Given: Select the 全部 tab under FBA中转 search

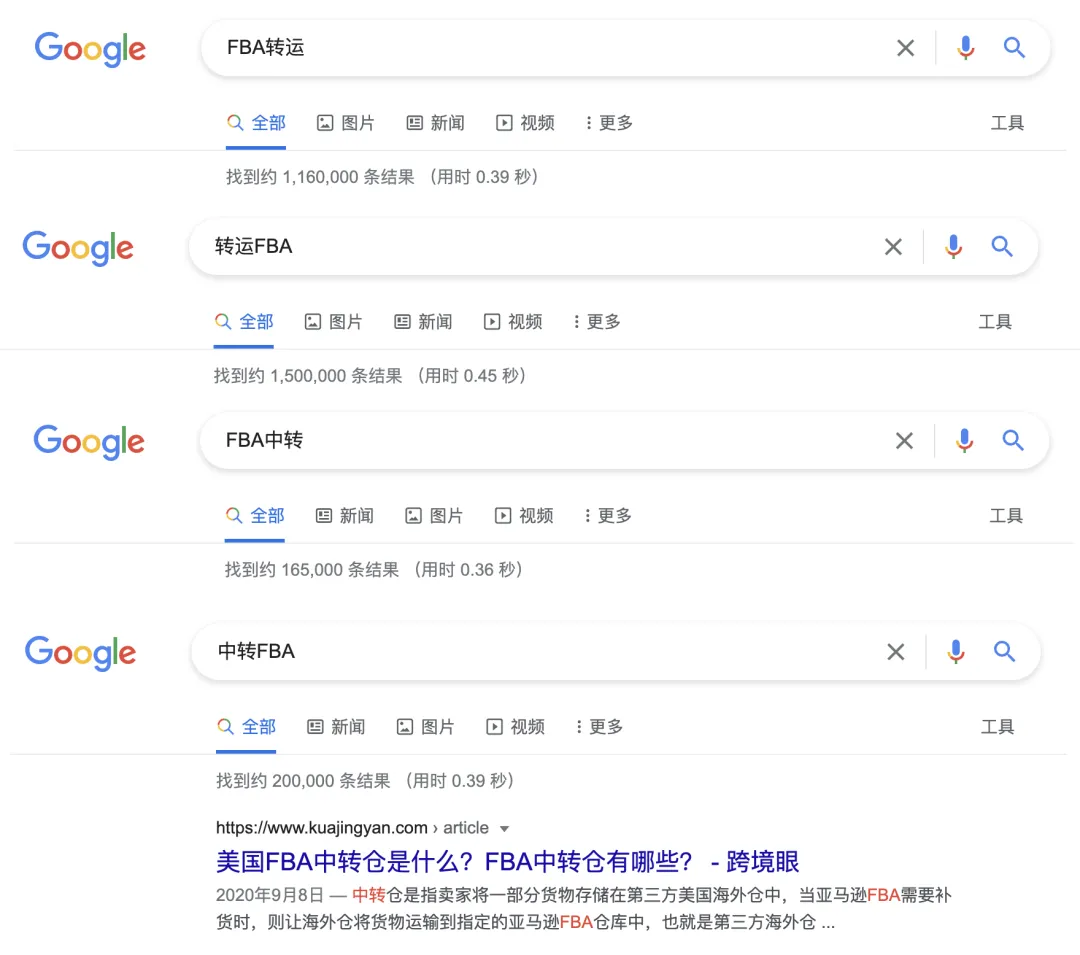Looking at the screenshot, I should click(x=255, y=516).
